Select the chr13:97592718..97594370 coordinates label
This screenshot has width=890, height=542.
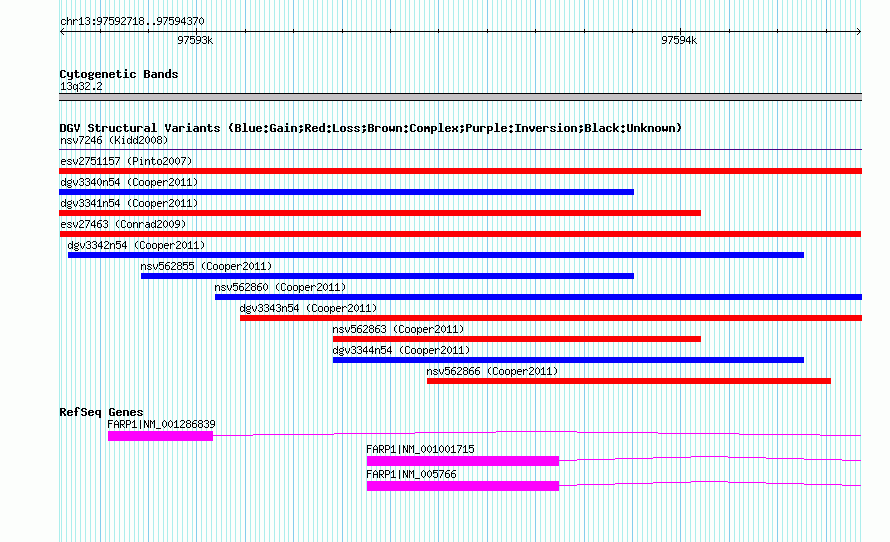(132, 21)
